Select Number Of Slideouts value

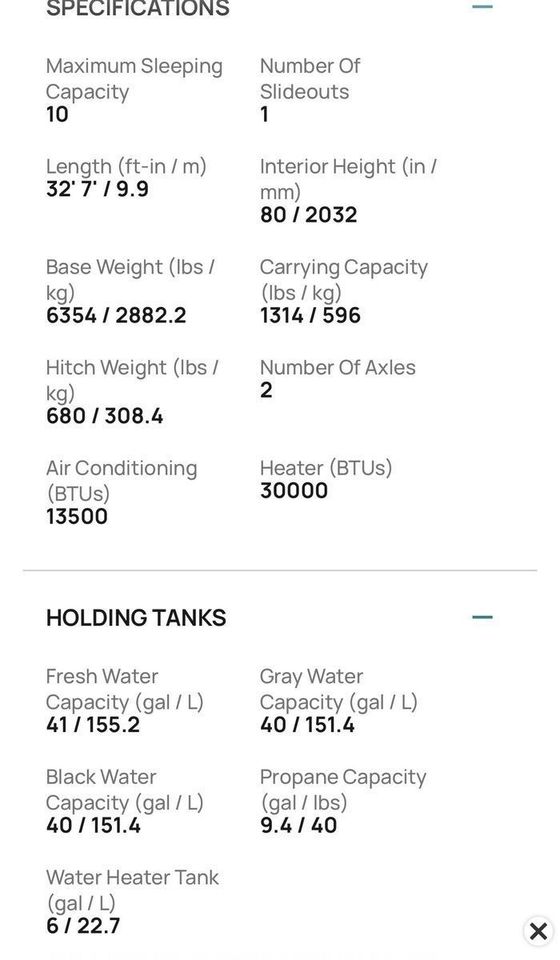[264, 114]
